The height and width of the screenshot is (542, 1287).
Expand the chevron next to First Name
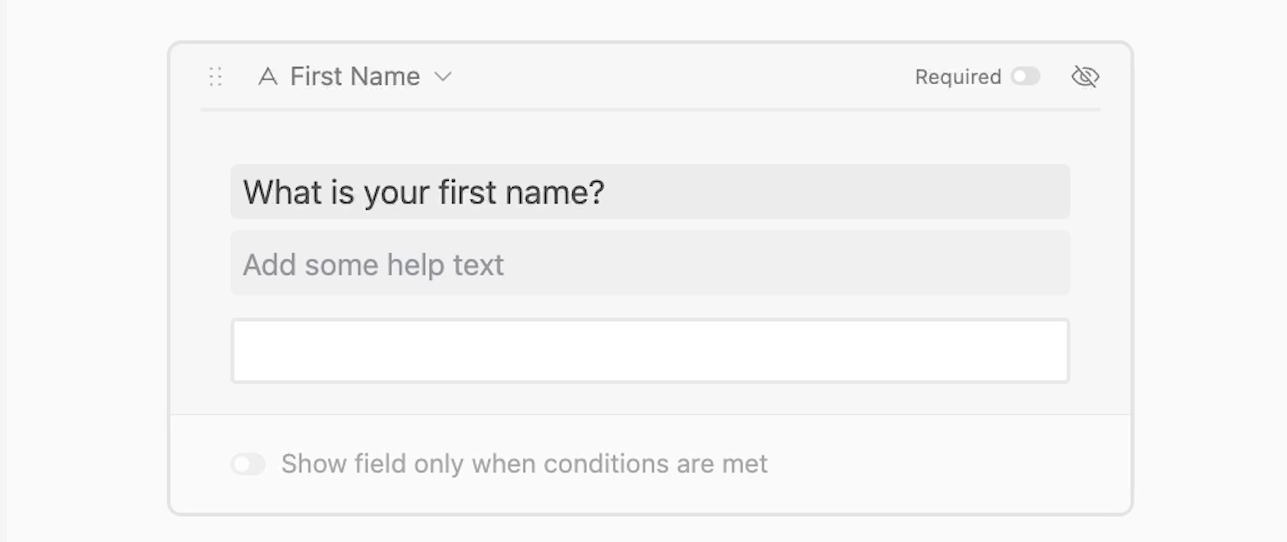[443, 77]
